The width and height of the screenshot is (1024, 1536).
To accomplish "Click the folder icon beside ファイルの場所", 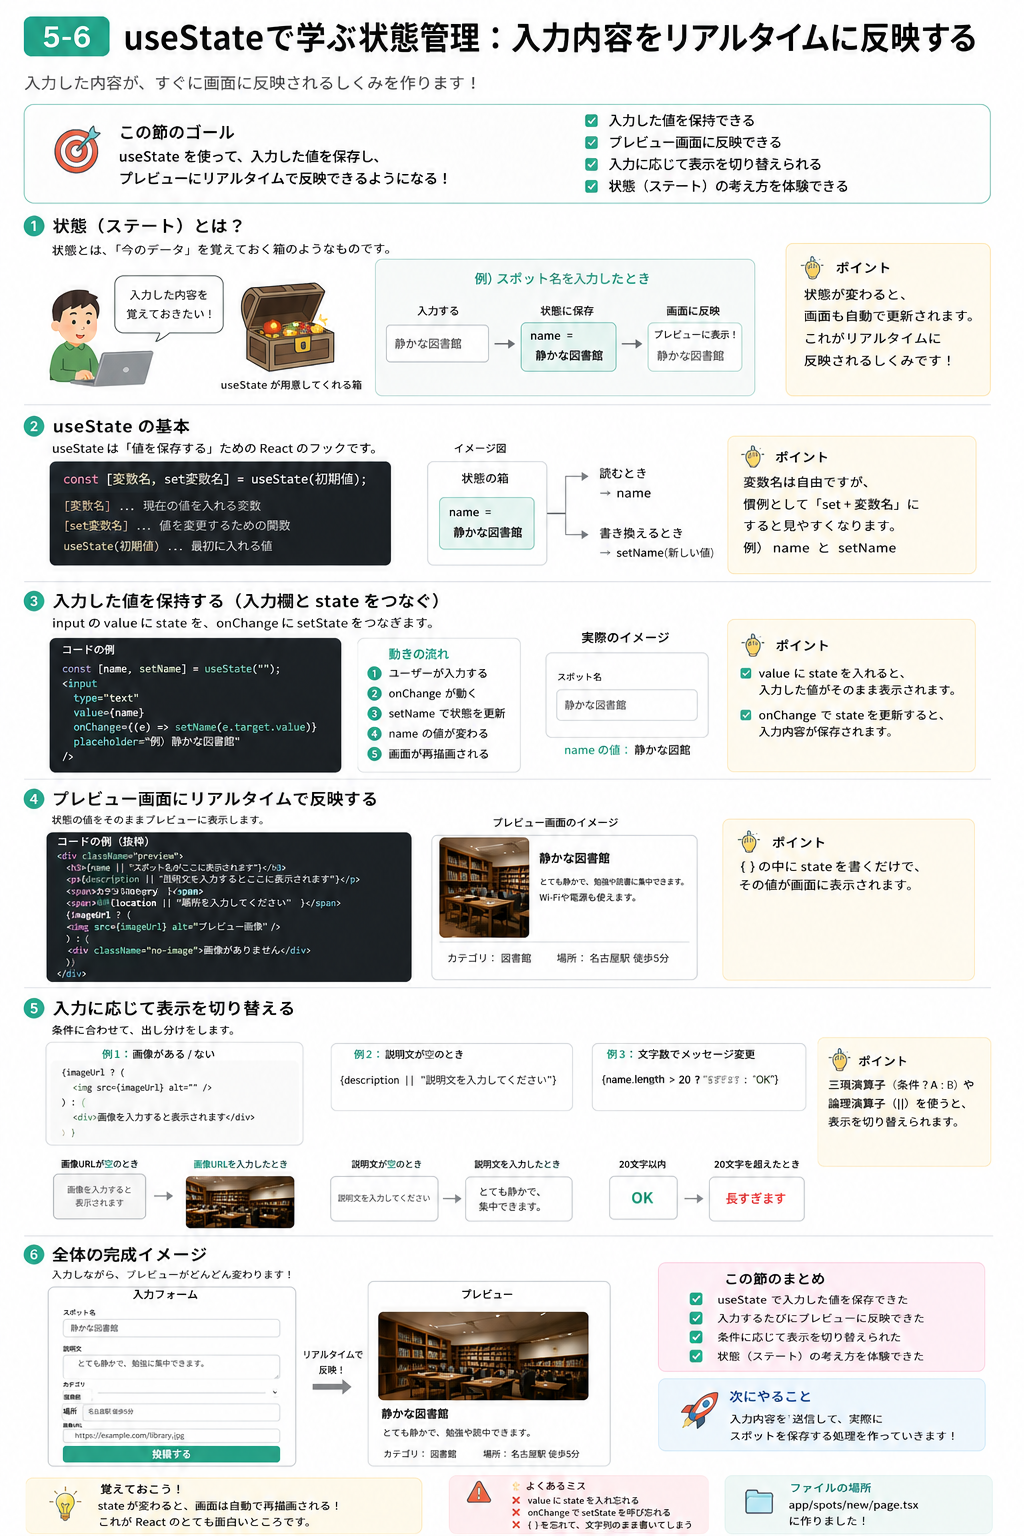I will click(x=759, y=1502).
